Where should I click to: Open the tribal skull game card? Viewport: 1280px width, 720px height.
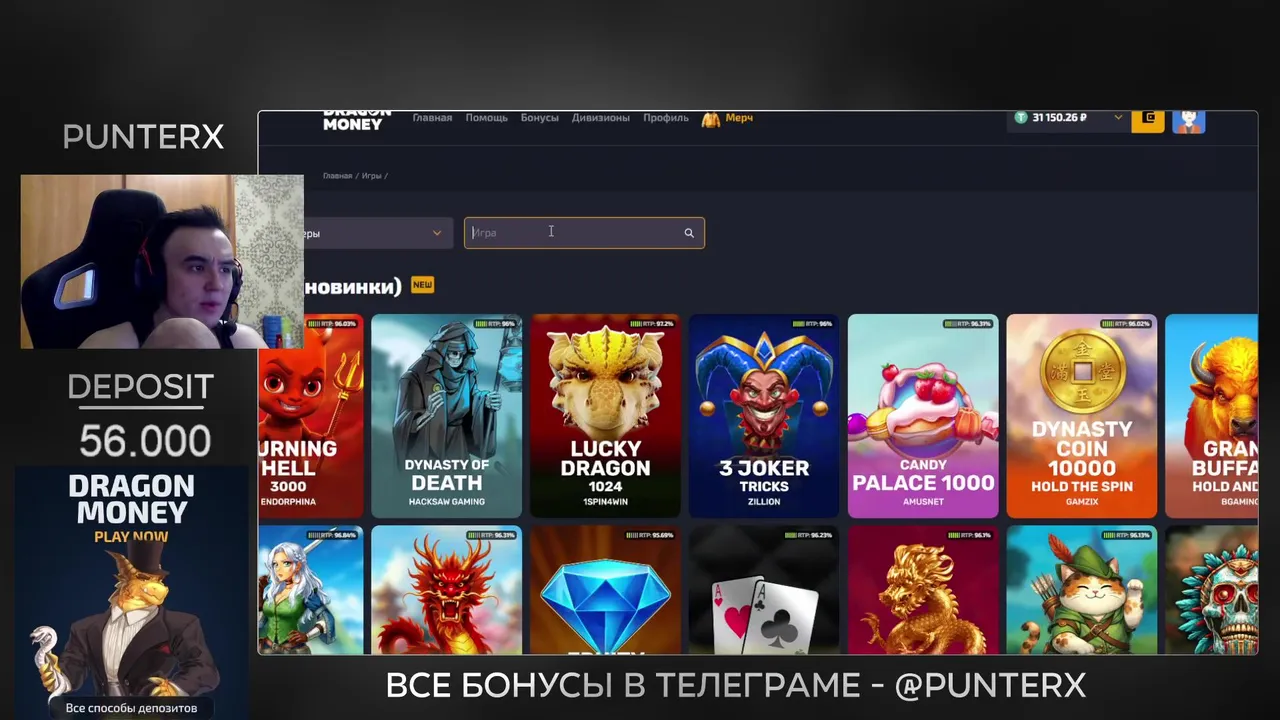point(1212,590)
